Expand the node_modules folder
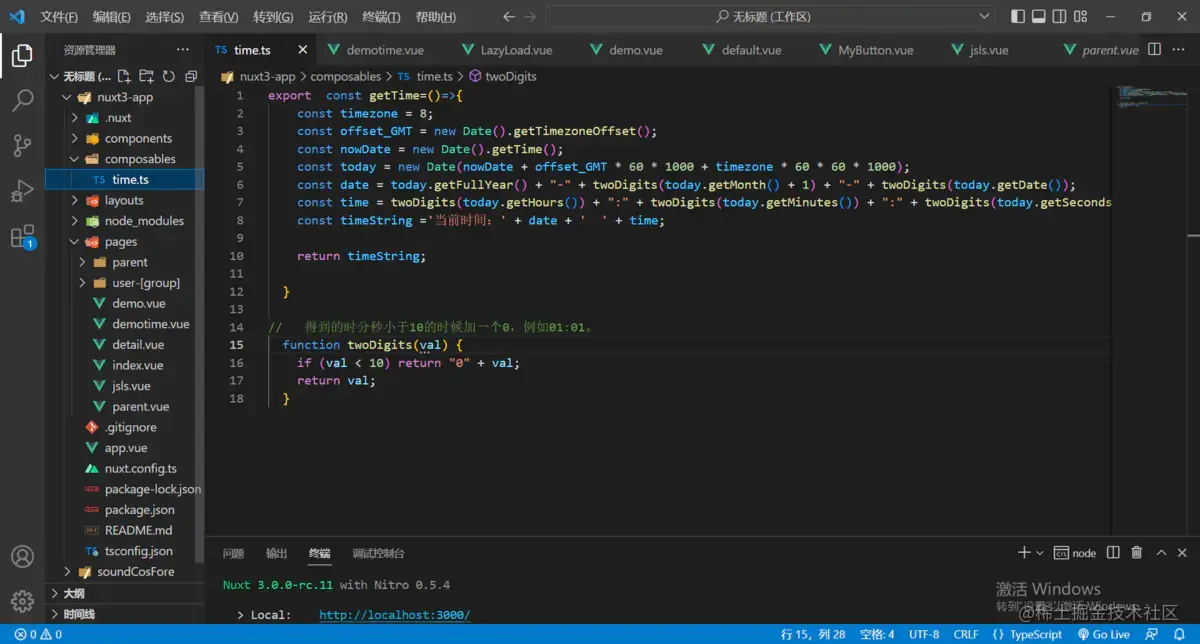The width and height of the screenshot is (1200, 644). pos(75,221)
